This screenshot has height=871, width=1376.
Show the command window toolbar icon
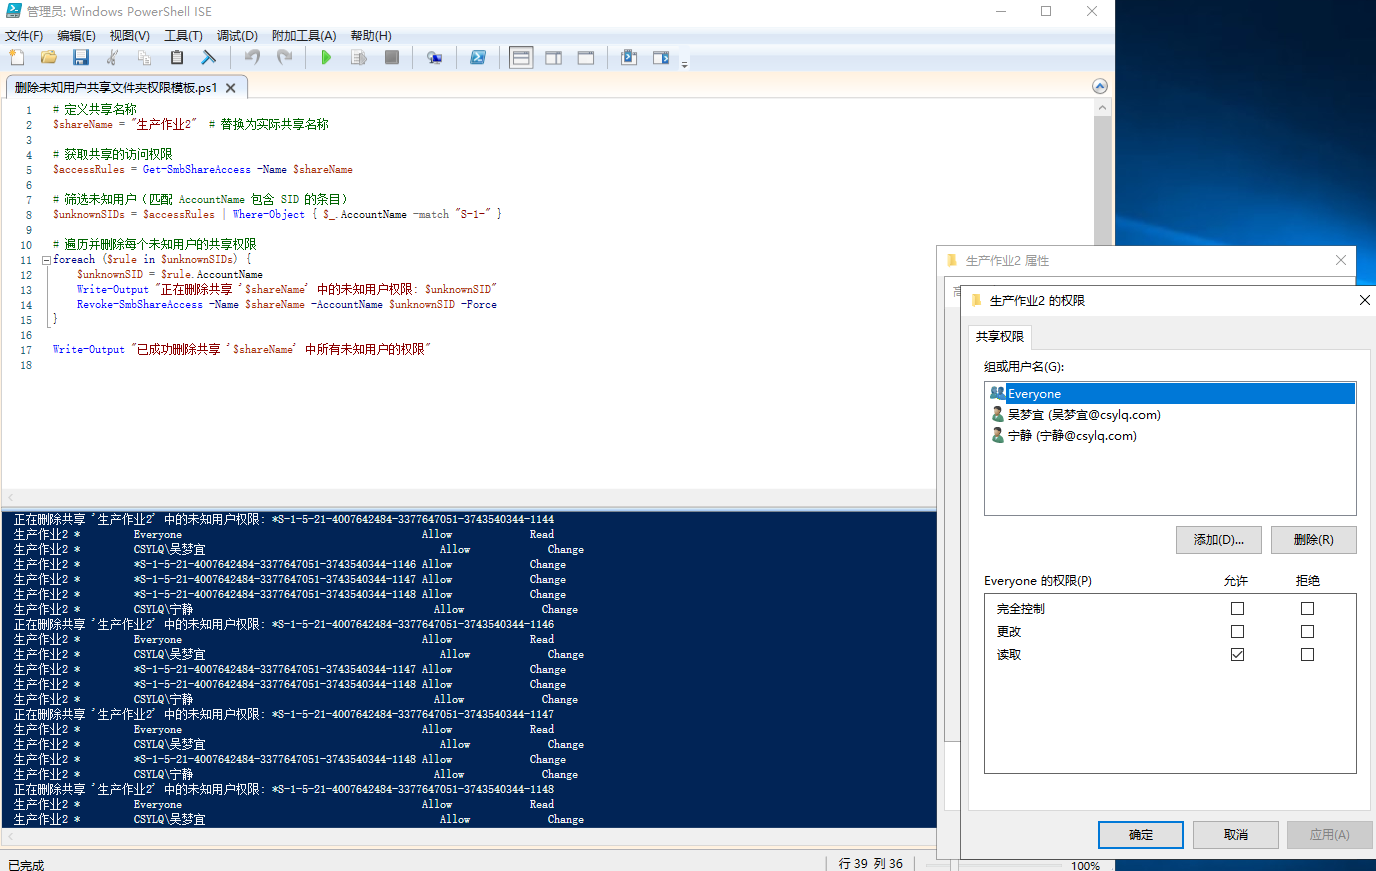coord(629,58)
